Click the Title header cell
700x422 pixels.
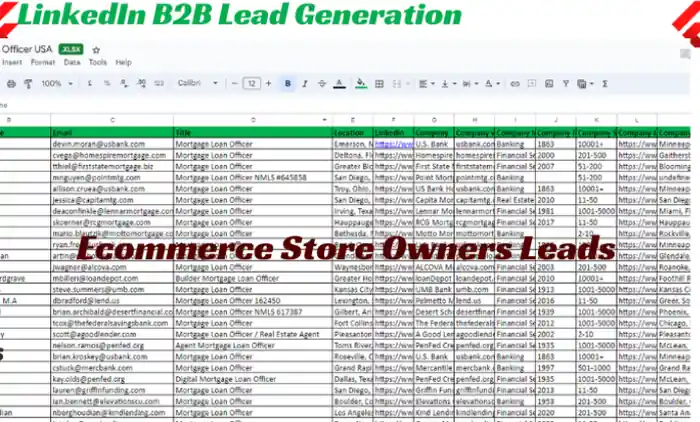(253, 133)
